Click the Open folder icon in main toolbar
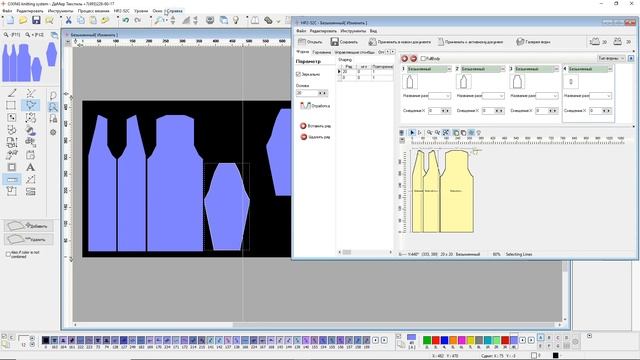The width and height of the screenshot is (640, 360). tap(23, 20)
